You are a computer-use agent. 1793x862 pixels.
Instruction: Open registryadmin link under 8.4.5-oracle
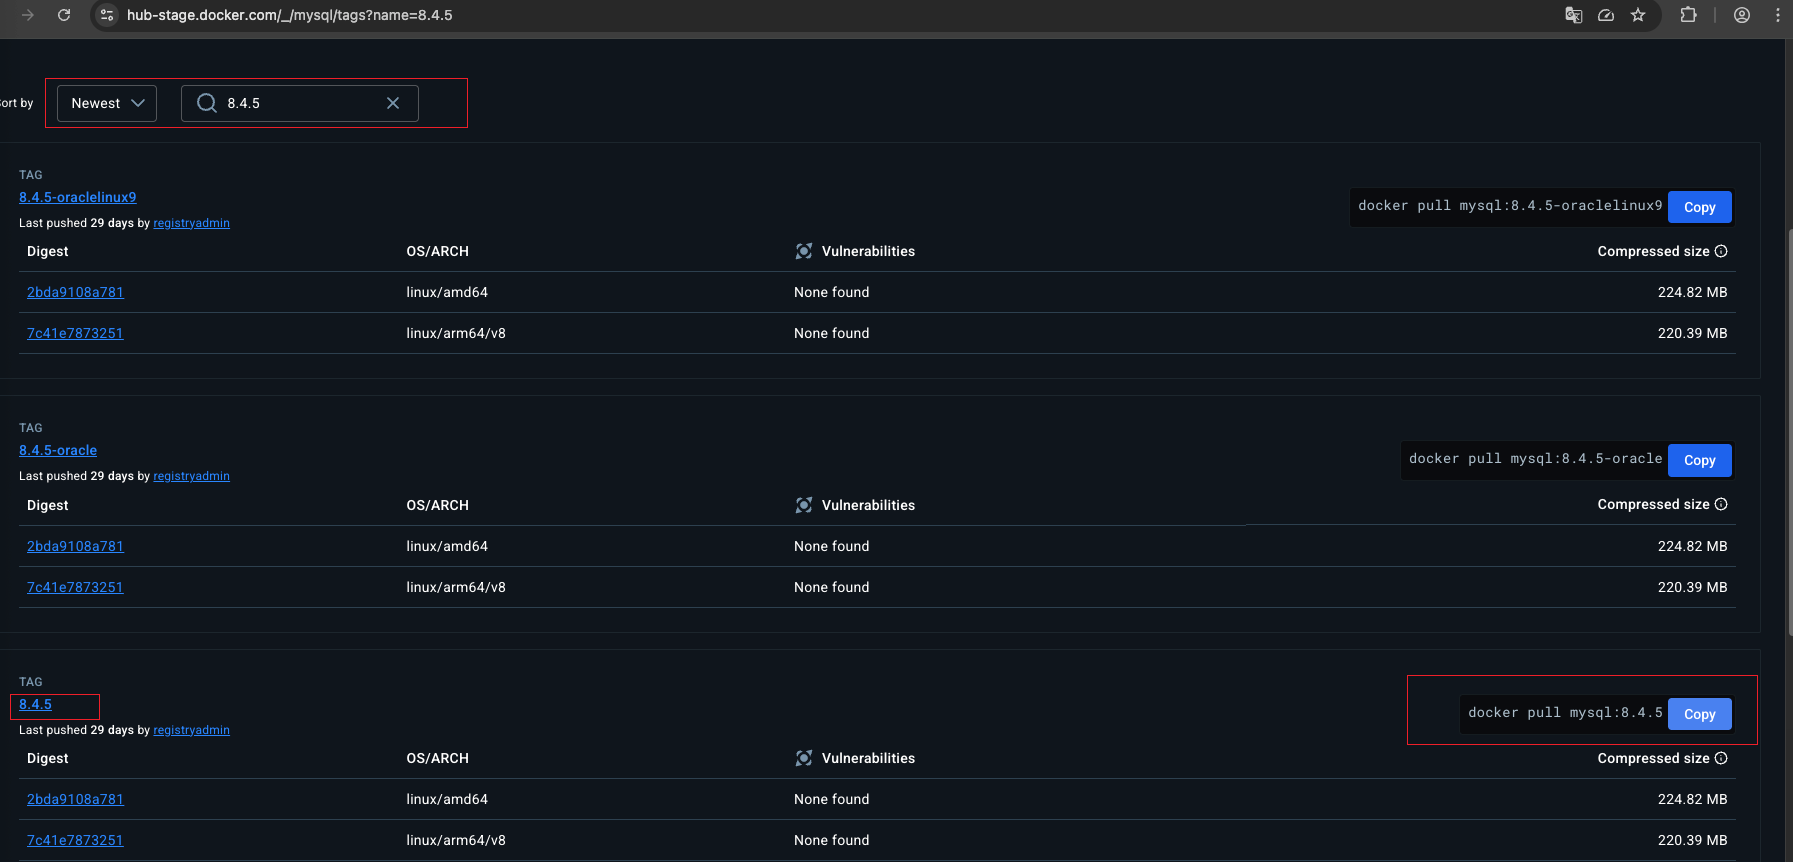pos(191,476)
